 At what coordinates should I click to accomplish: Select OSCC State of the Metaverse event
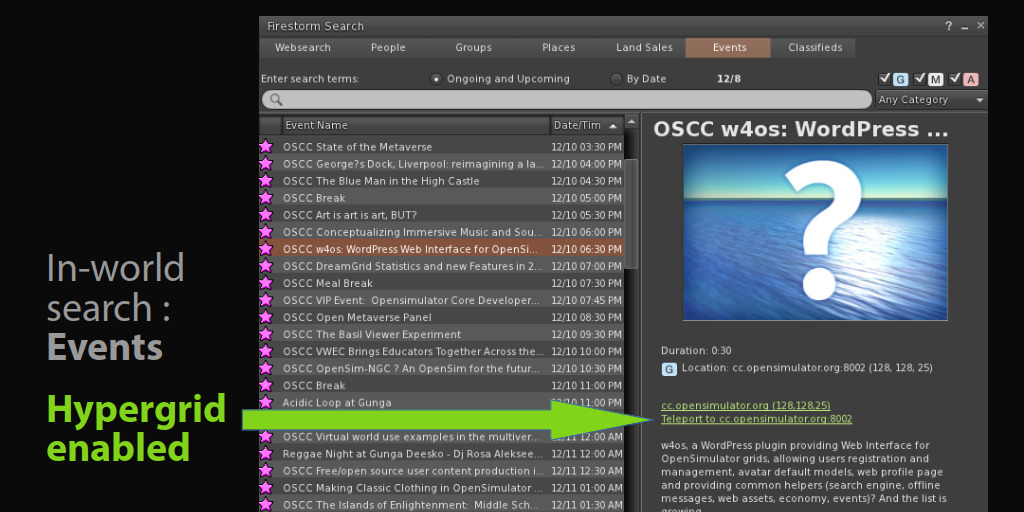[441, 147]
